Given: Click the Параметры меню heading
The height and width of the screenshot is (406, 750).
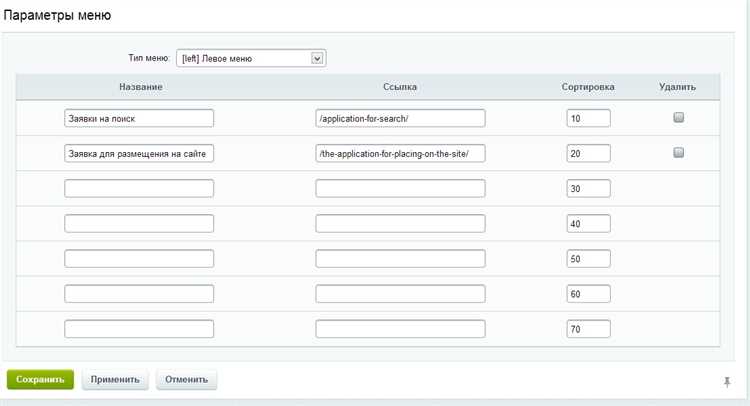Looking at the screenshot, I should pyautogui.click(x=57, y=15).
